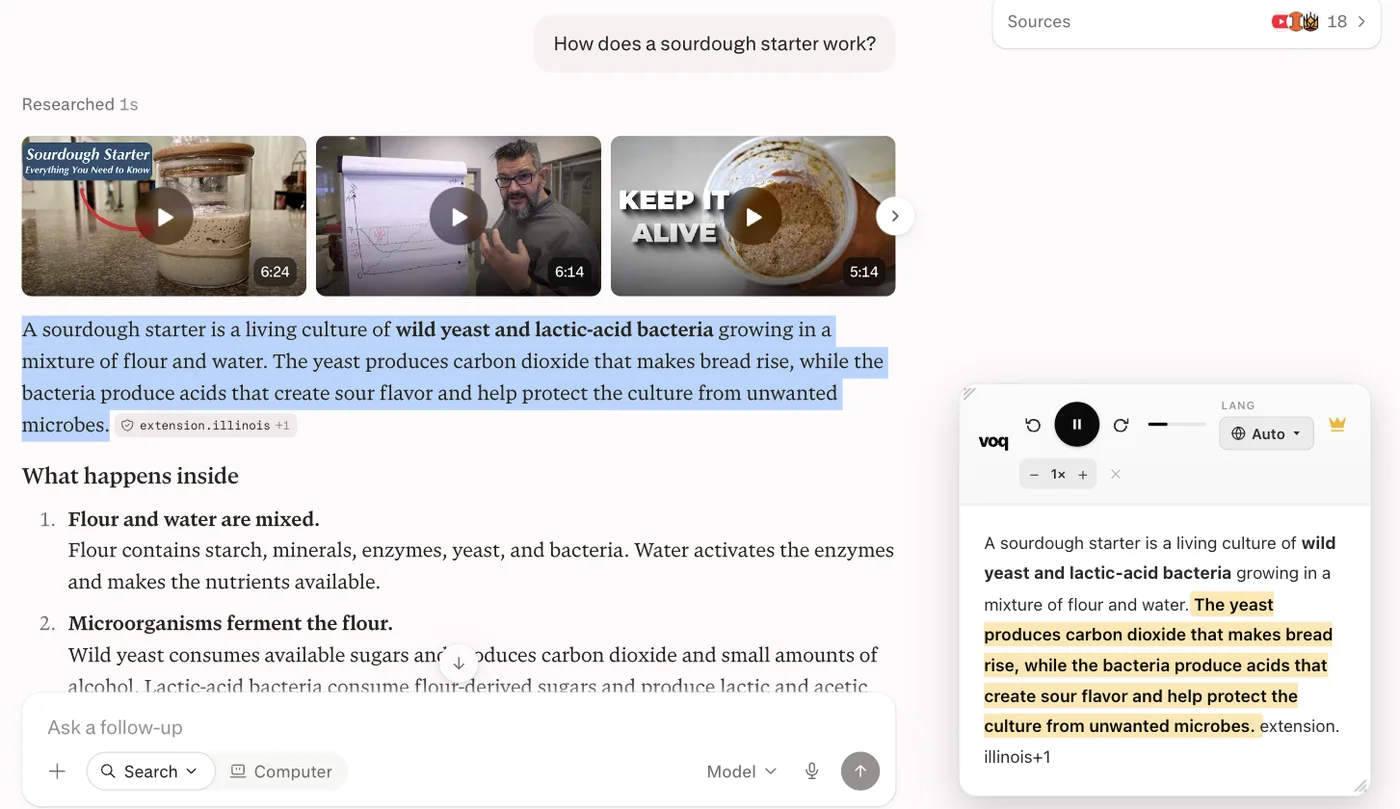Click the scroll-to-bottom arrow button
The image size is (1400, 809).
tap(459, 663)
